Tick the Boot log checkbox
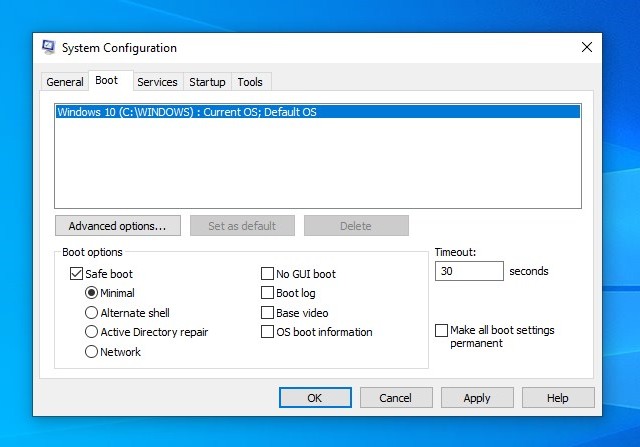The image size is (640, 447). click(x=267, y=293)
